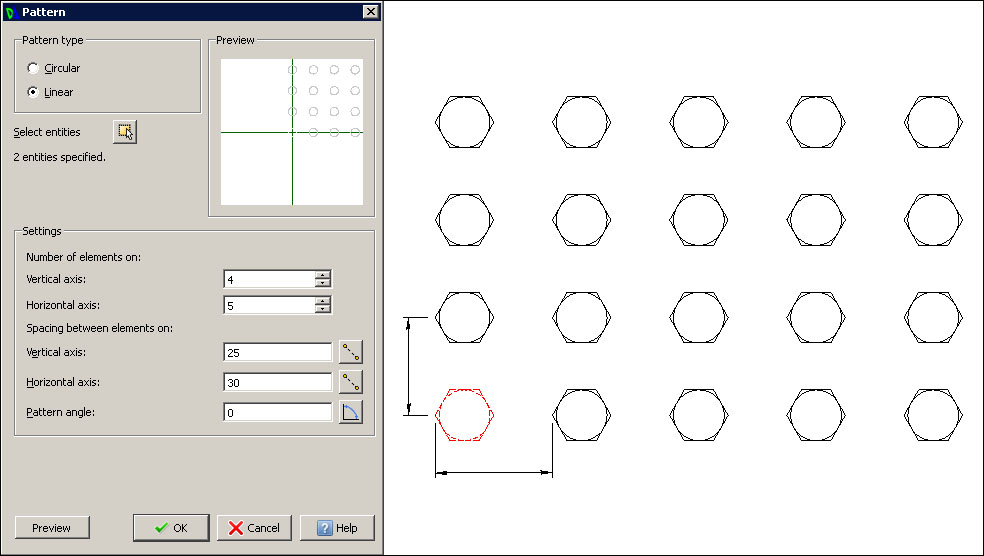Click the Select entities picker icon
The width and height of the screenshot is (984, 556).
pyautogui.click(x=125, y=132)
